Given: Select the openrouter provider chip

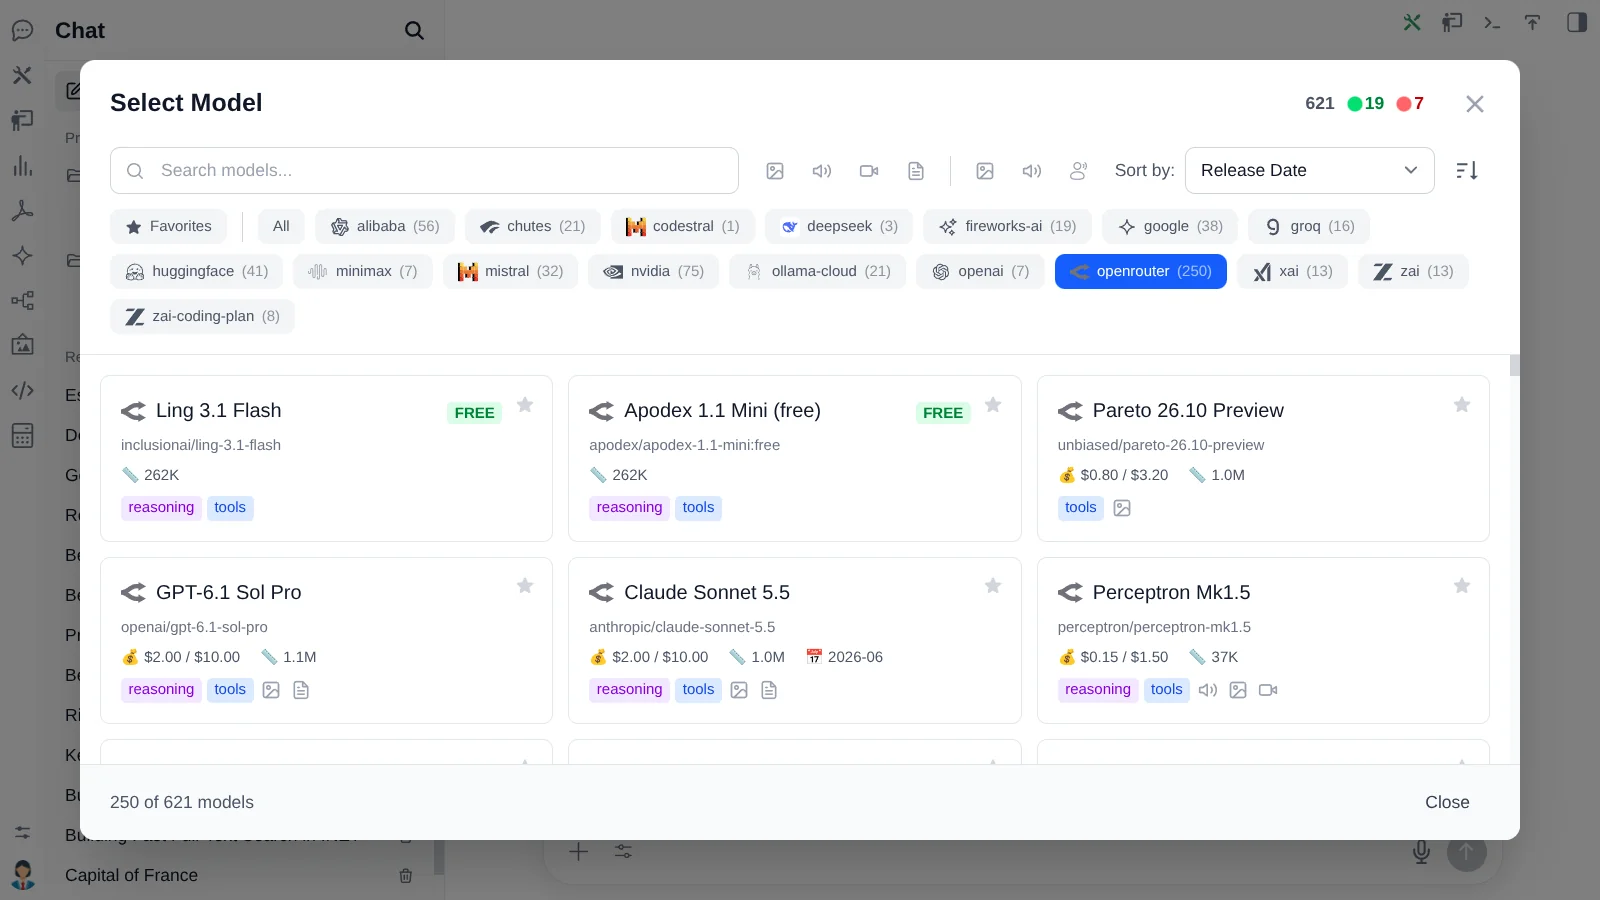Looking at the screenshot, I should 1141,271.
